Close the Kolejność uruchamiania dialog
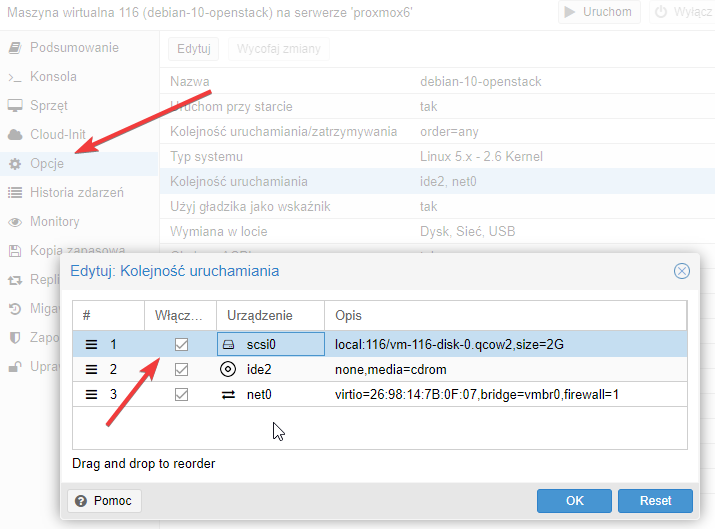This screenshot has width=715, height=529. coord(682,271)
